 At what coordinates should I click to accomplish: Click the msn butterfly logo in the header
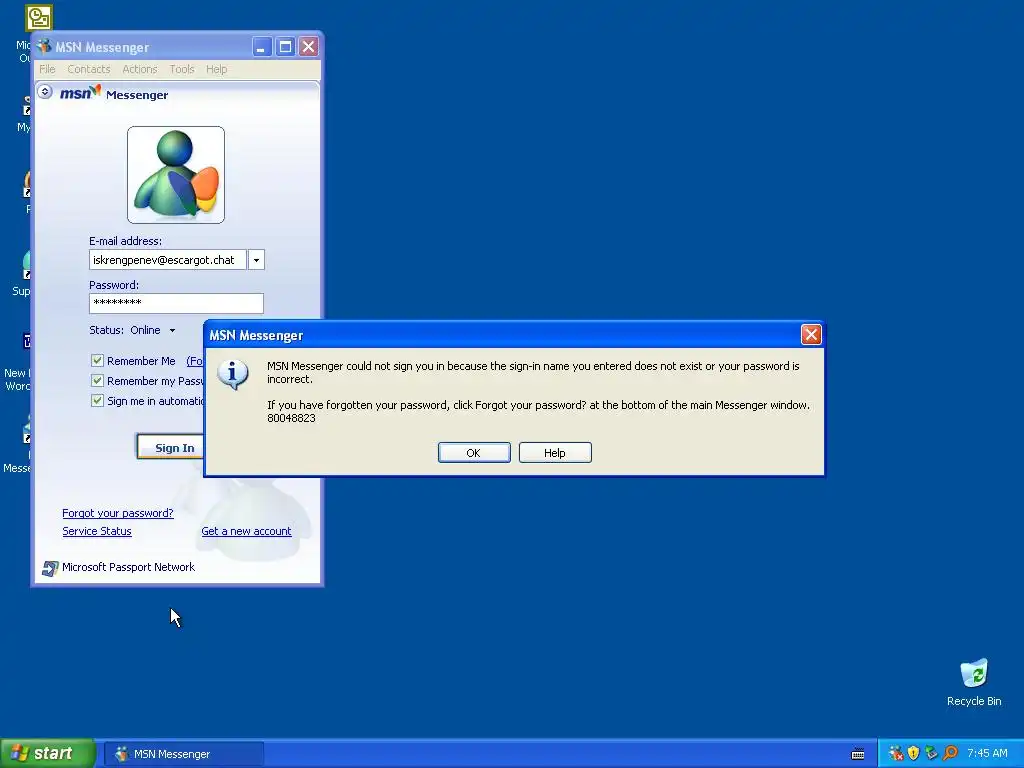tap(81, 93)
